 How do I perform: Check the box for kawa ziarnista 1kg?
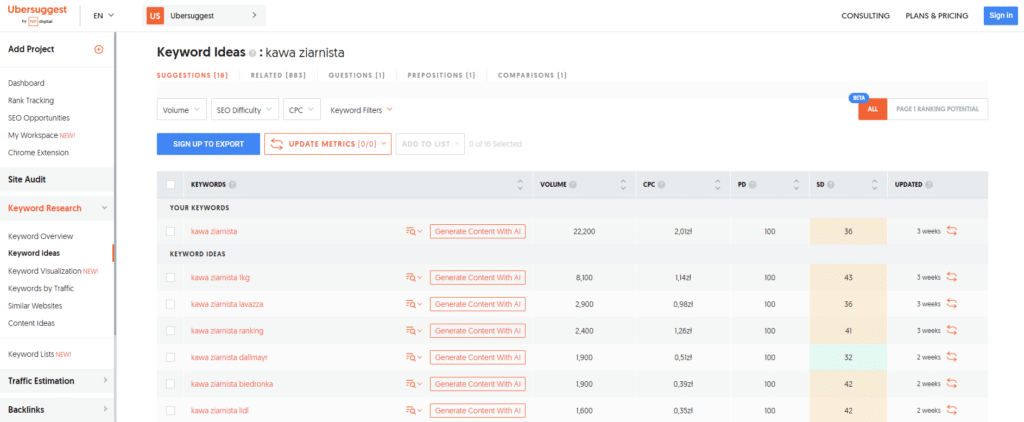pyautogui.click(x=170, y=278)
